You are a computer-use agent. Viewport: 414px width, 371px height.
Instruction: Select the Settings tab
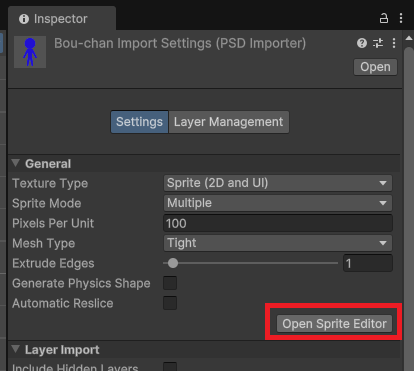pyautogui.click(x=139, y=122)
